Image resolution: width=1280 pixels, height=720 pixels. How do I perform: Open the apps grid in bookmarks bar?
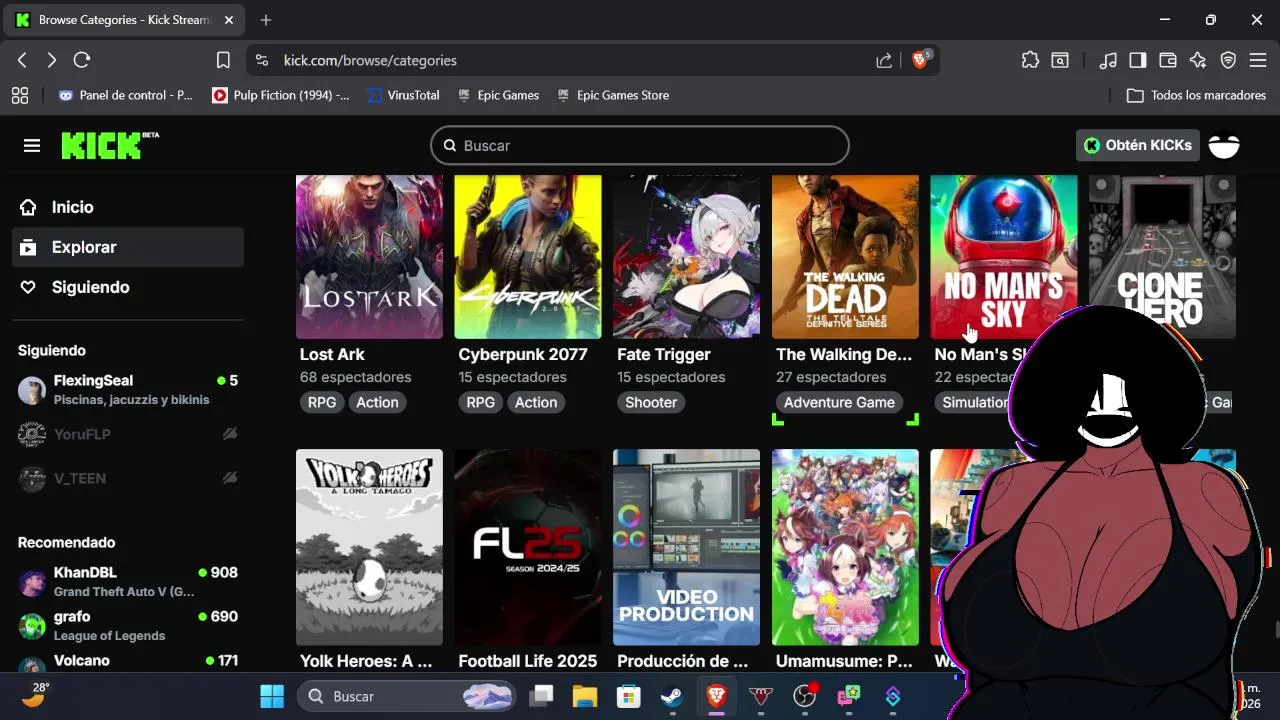pyautogui.click(x=20, y=95)
